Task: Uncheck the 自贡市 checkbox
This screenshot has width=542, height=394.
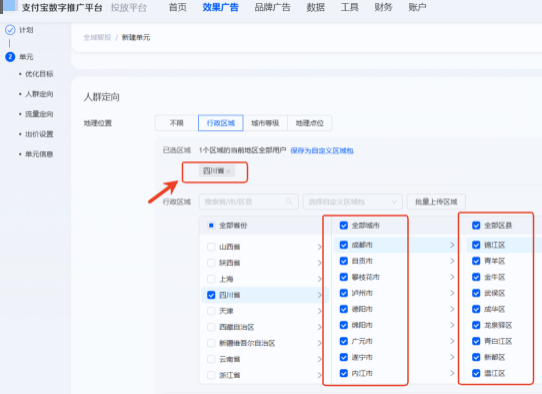Action: (344, 261)
